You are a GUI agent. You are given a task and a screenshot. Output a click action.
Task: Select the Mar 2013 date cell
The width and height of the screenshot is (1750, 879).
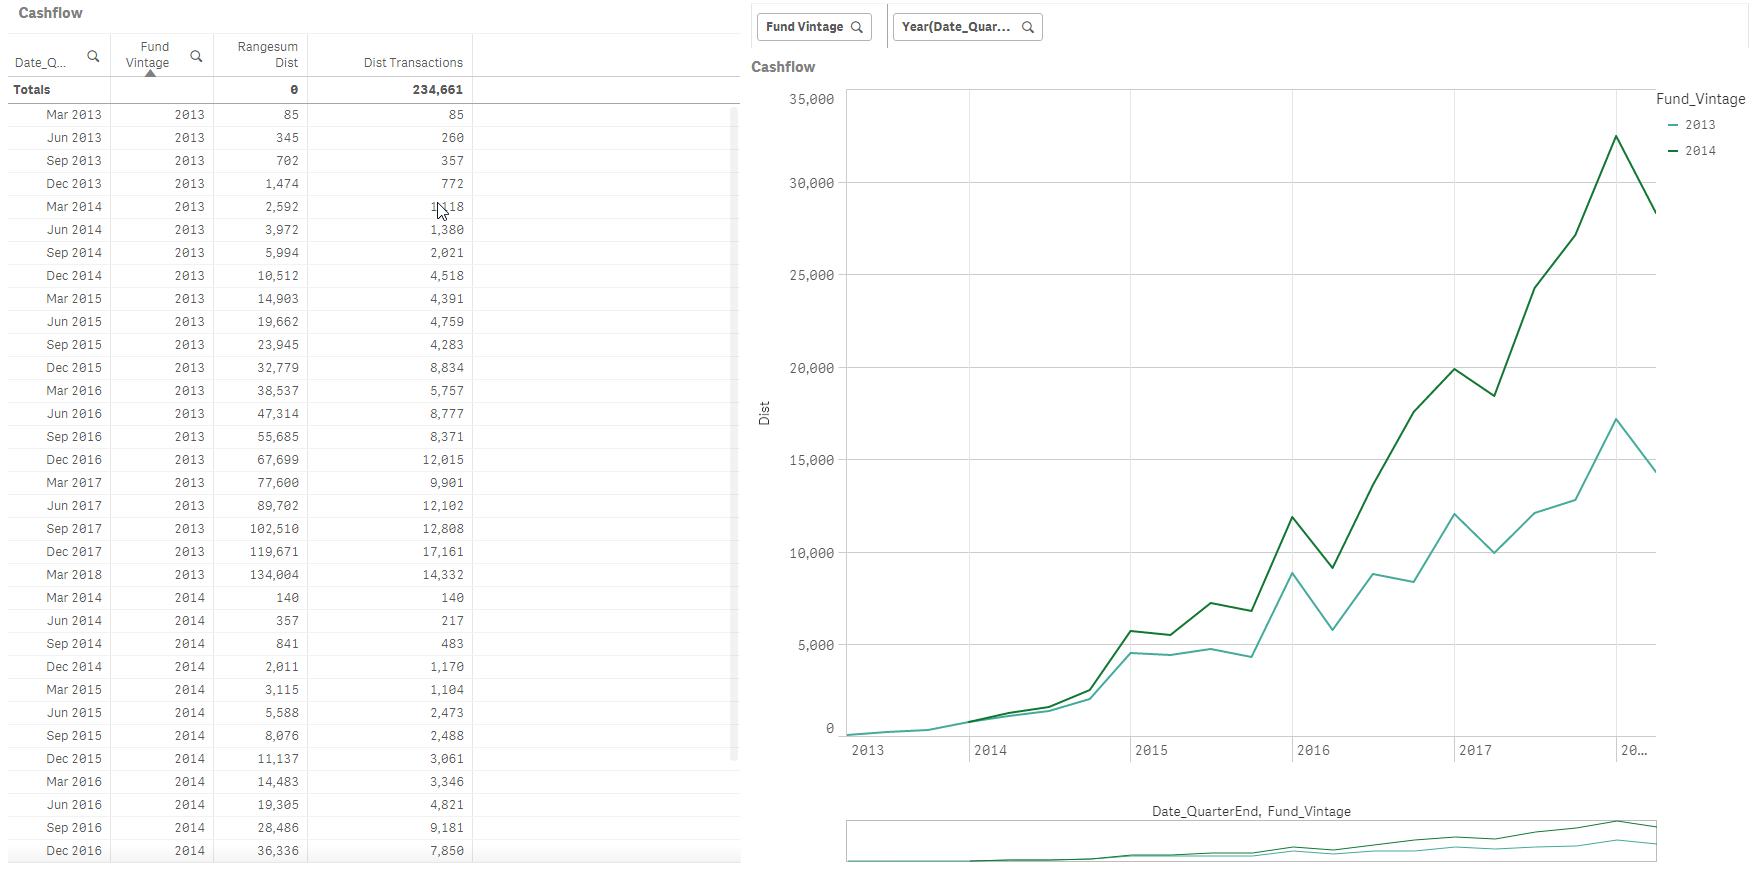pos(74,115)
